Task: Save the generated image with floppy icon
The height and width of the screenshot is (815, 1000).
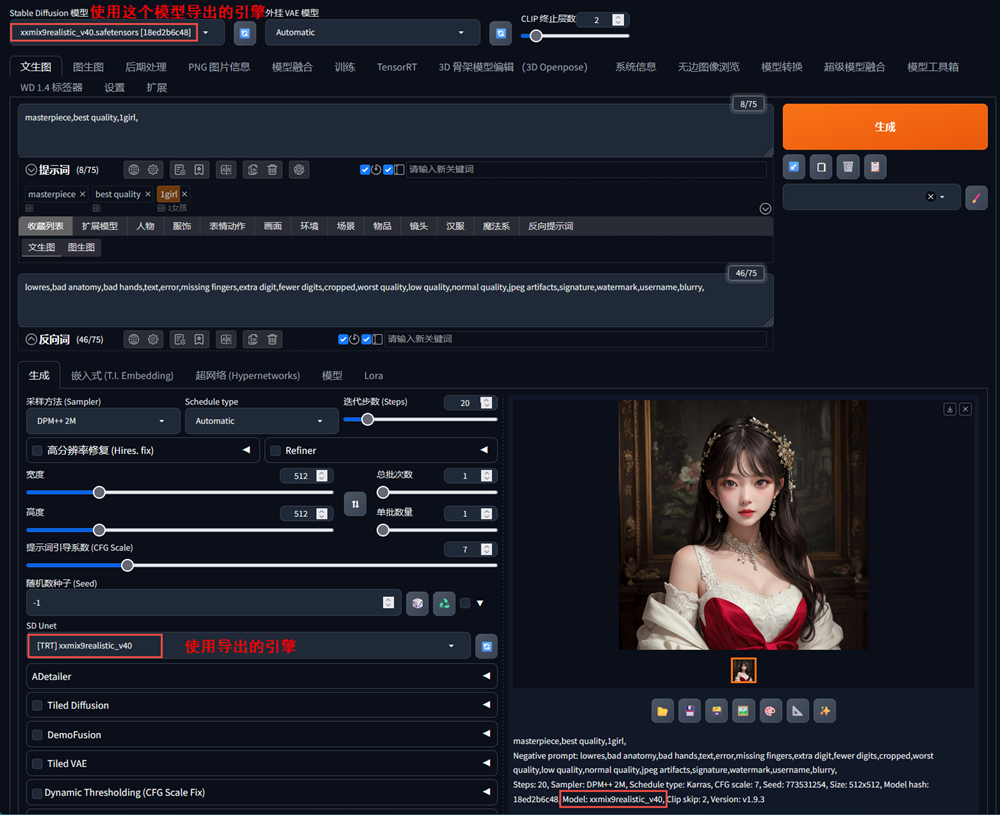Action: click(689, 711)
